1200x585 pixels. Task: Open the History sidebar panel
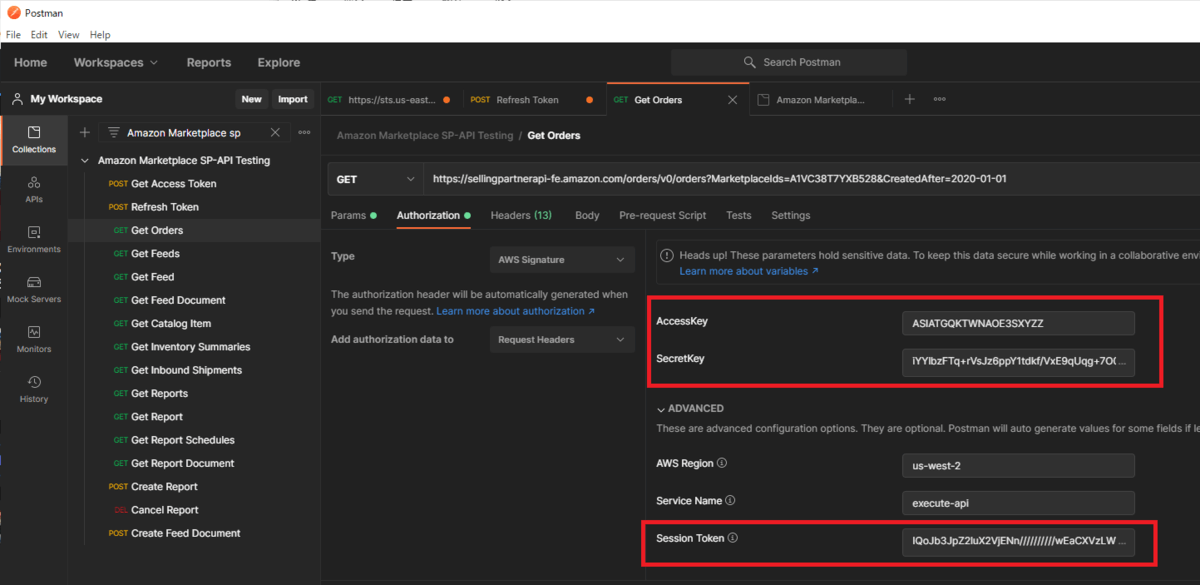click(x=34, y=389)
